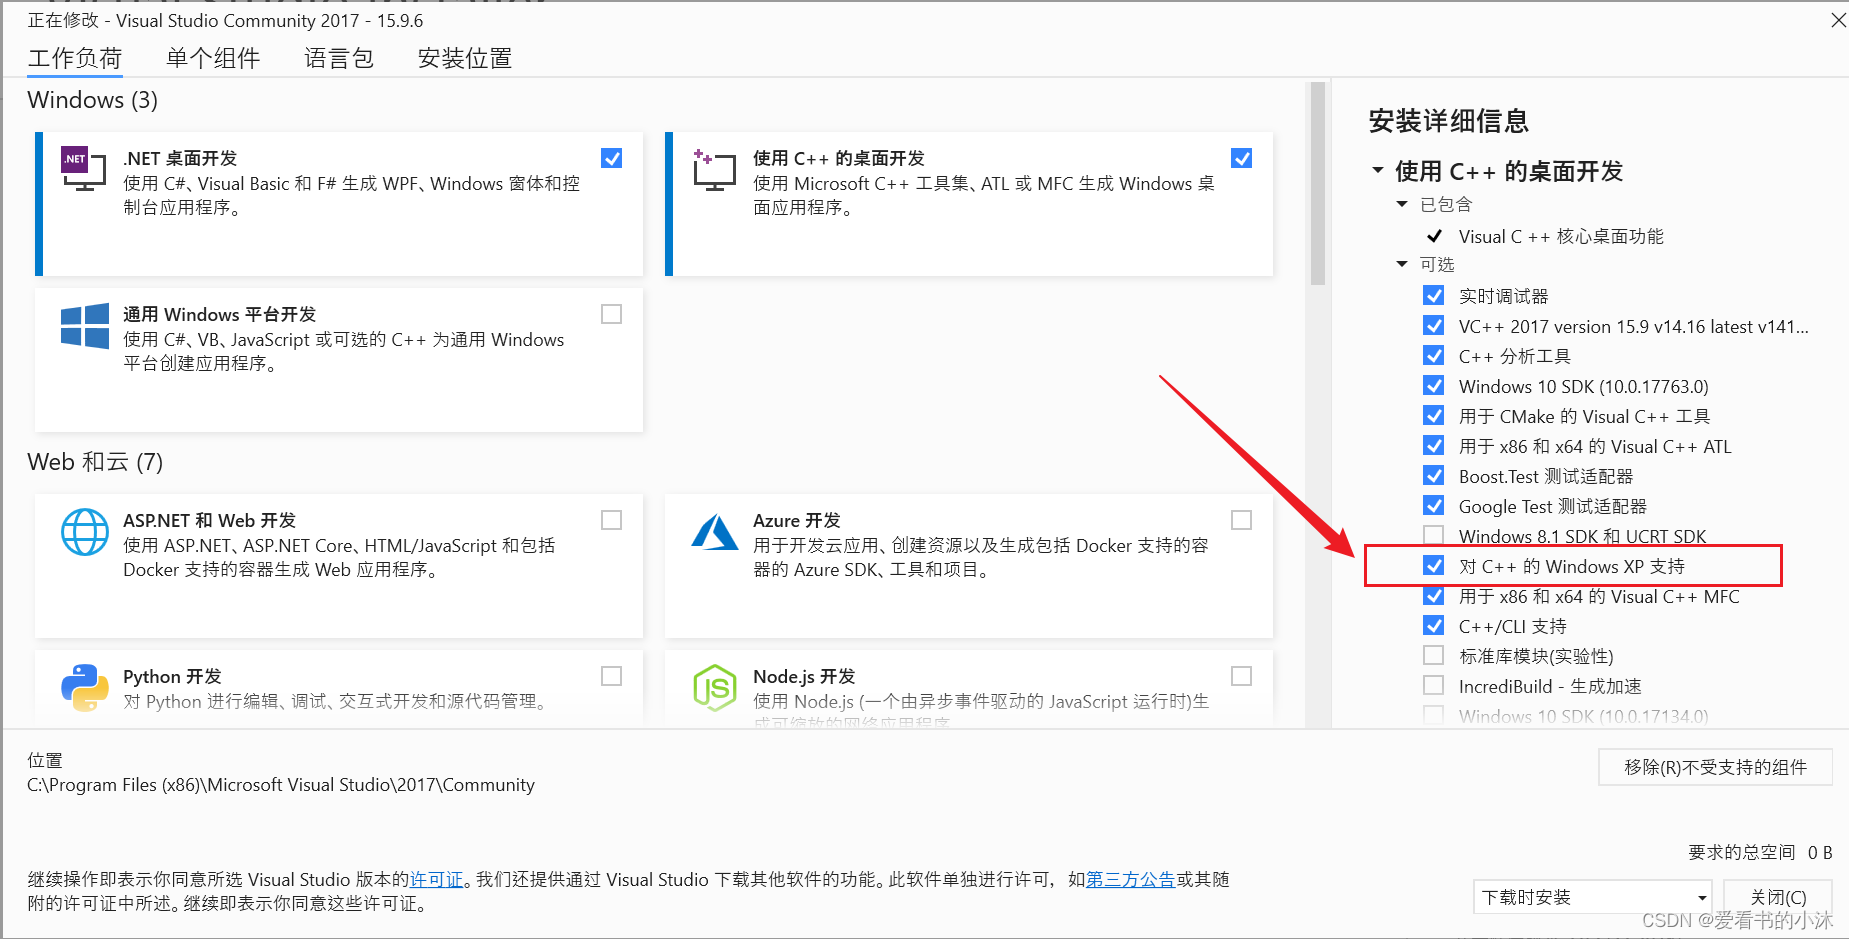Click the Python development logo icon

click(85, 688)
